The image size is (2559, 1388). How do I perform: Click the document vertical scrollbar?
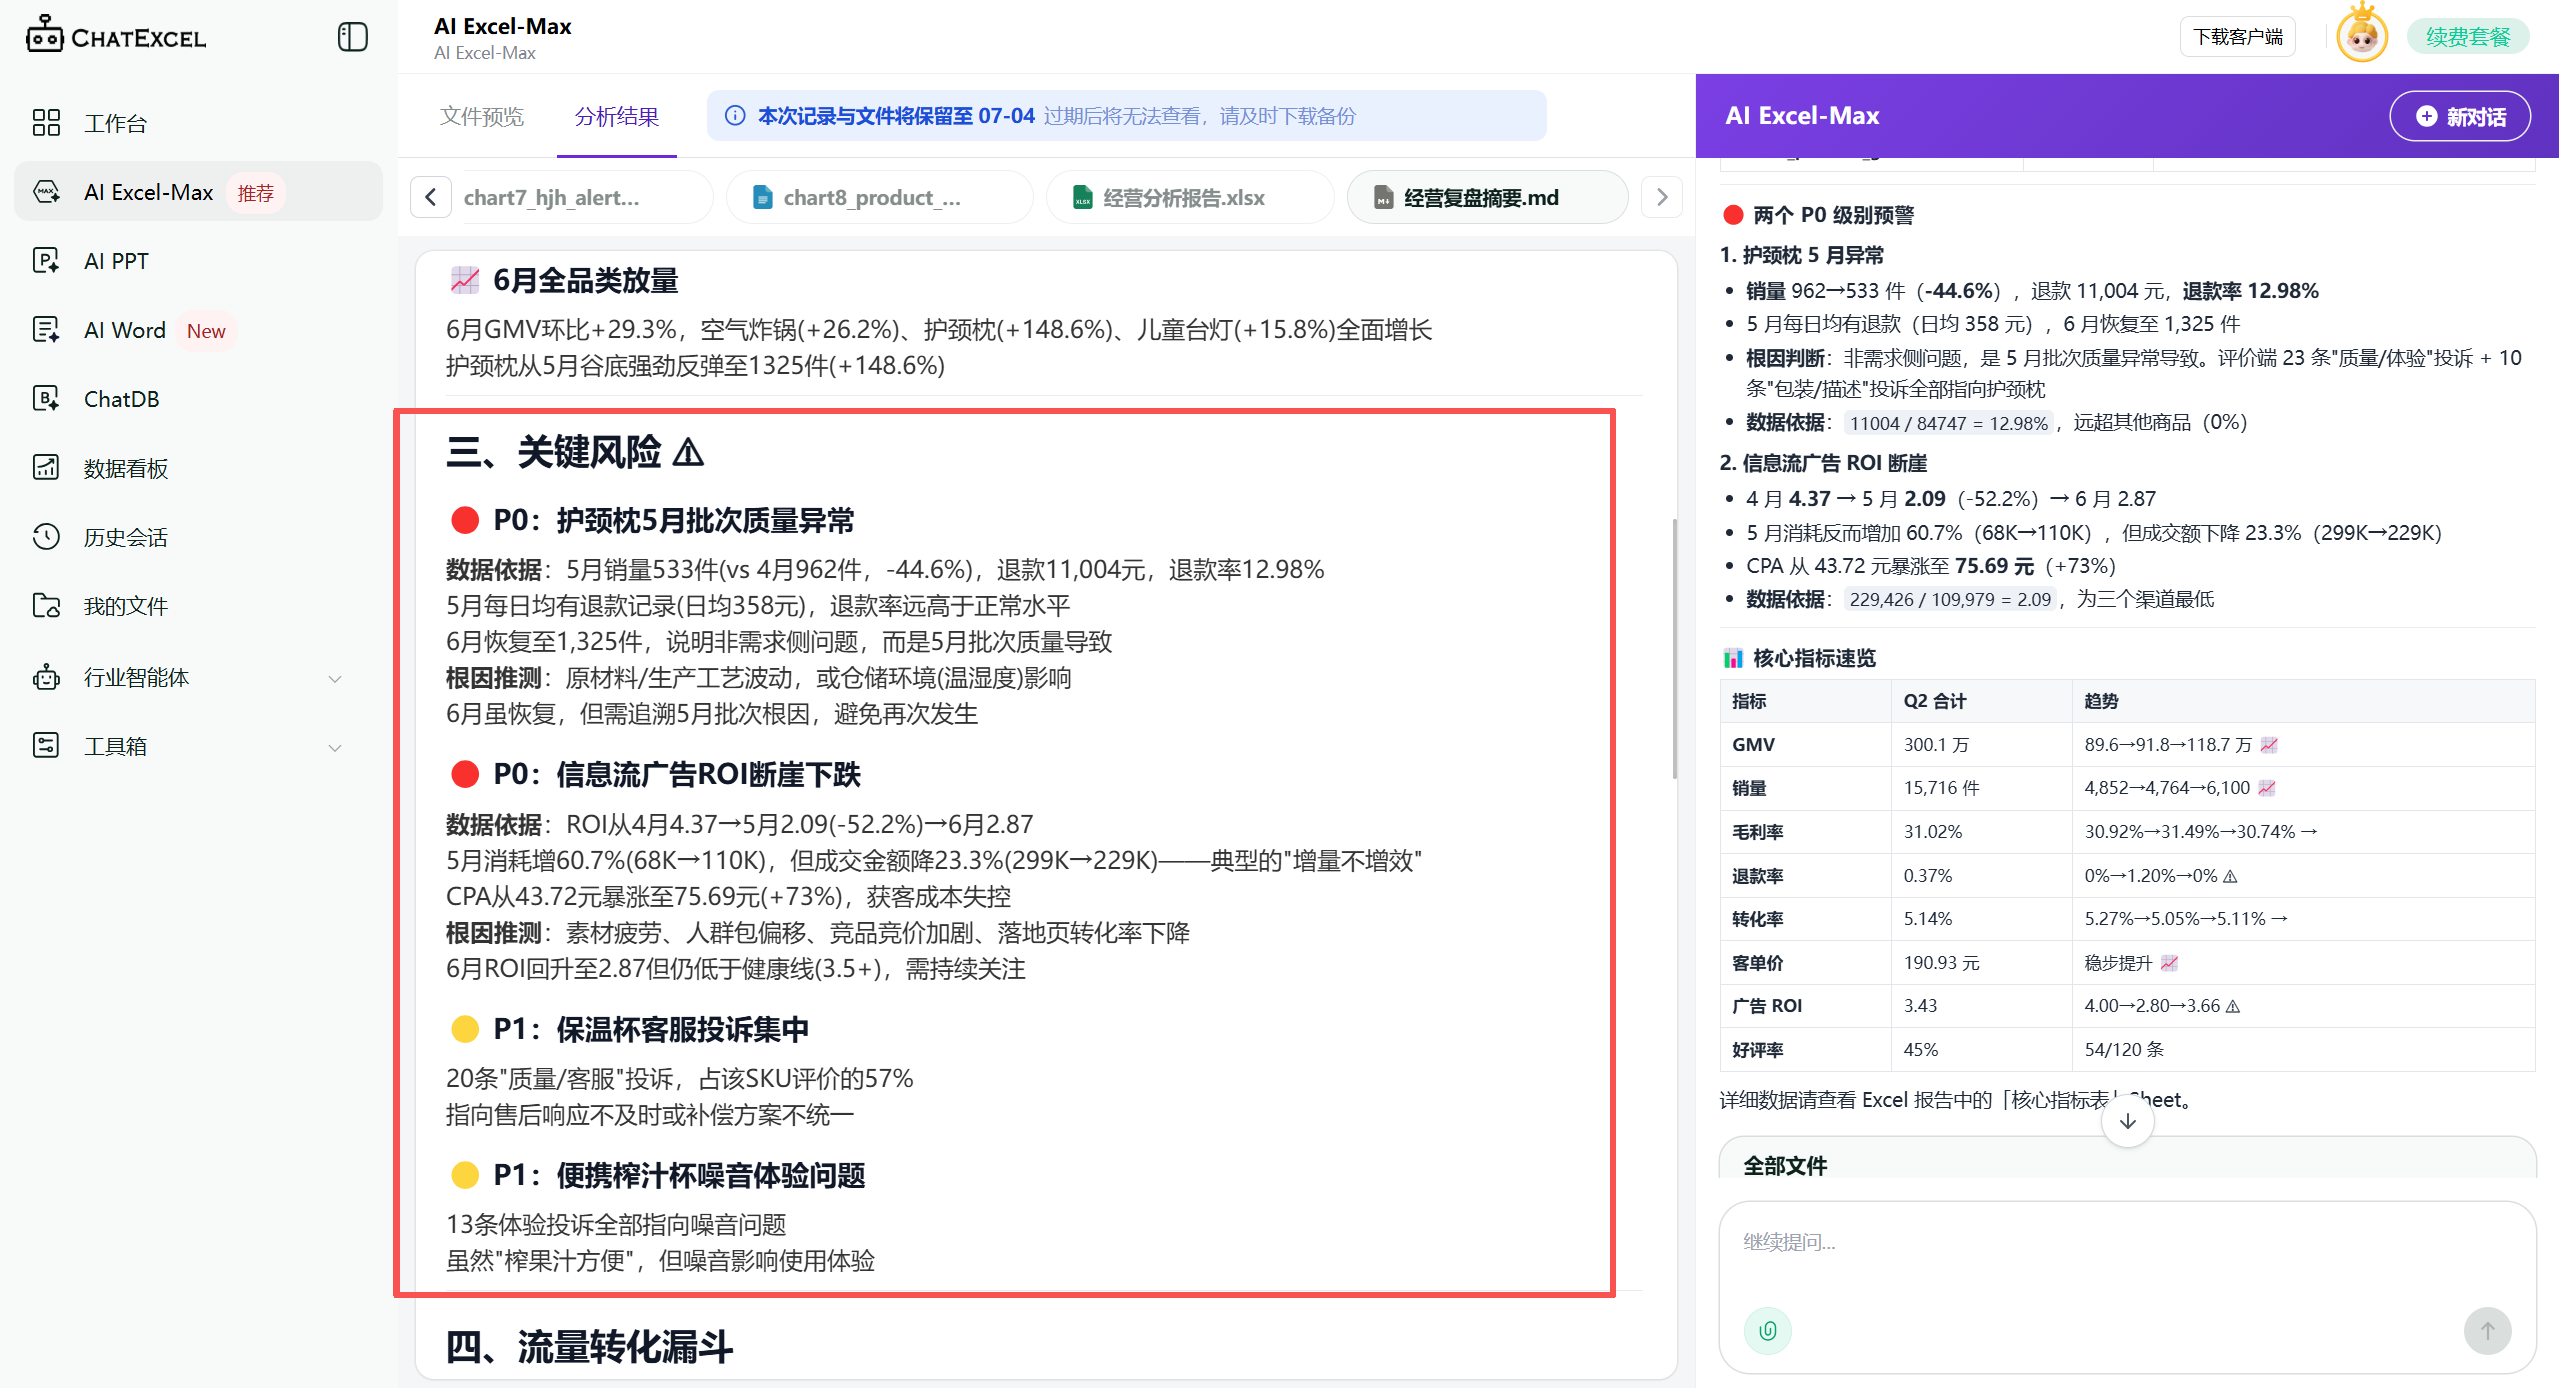(x=1674, y=648)
